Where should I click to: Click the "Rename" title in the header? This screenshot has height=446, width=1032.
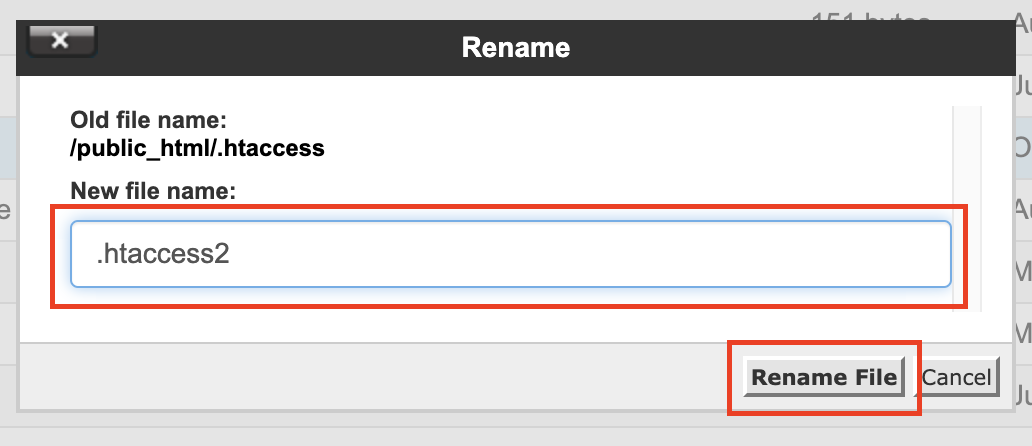[515, 47]
